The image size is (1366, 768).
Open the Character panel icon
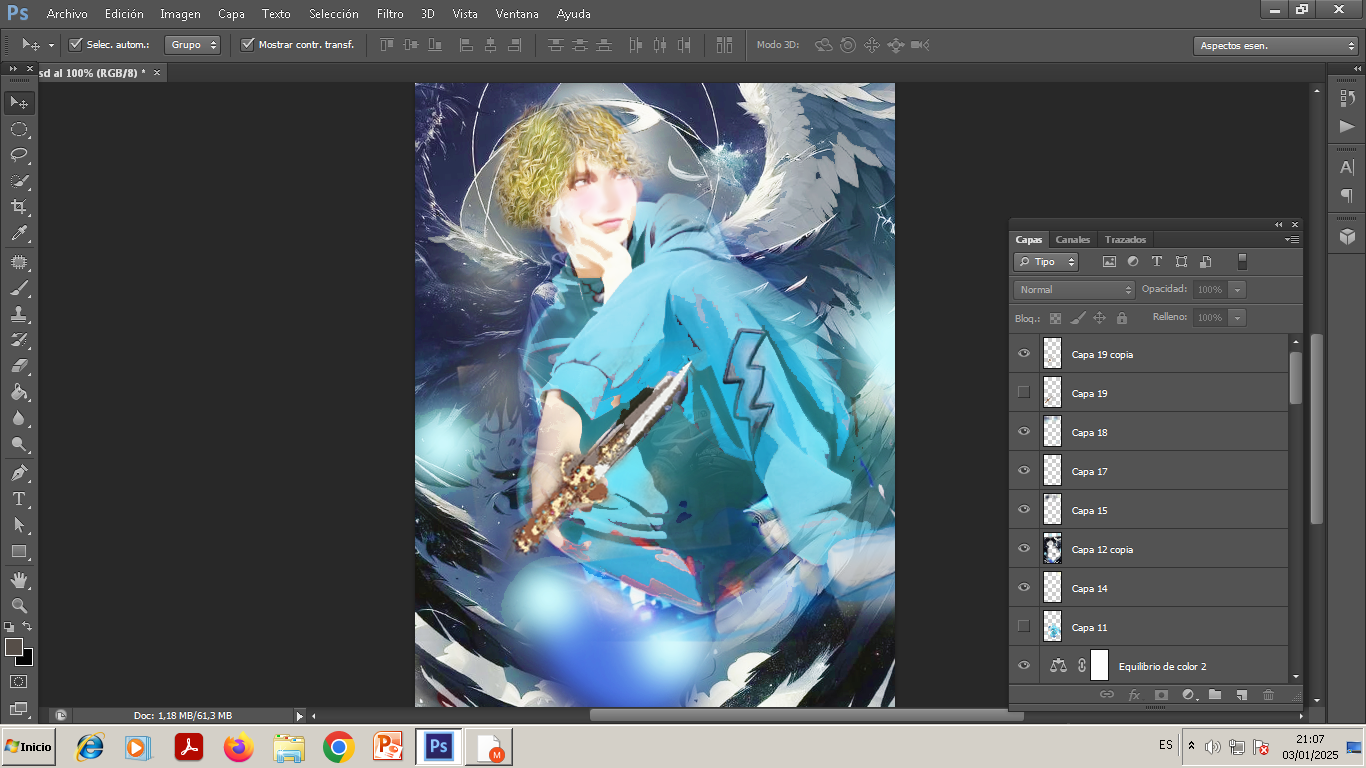click(x=1347, y=167)
